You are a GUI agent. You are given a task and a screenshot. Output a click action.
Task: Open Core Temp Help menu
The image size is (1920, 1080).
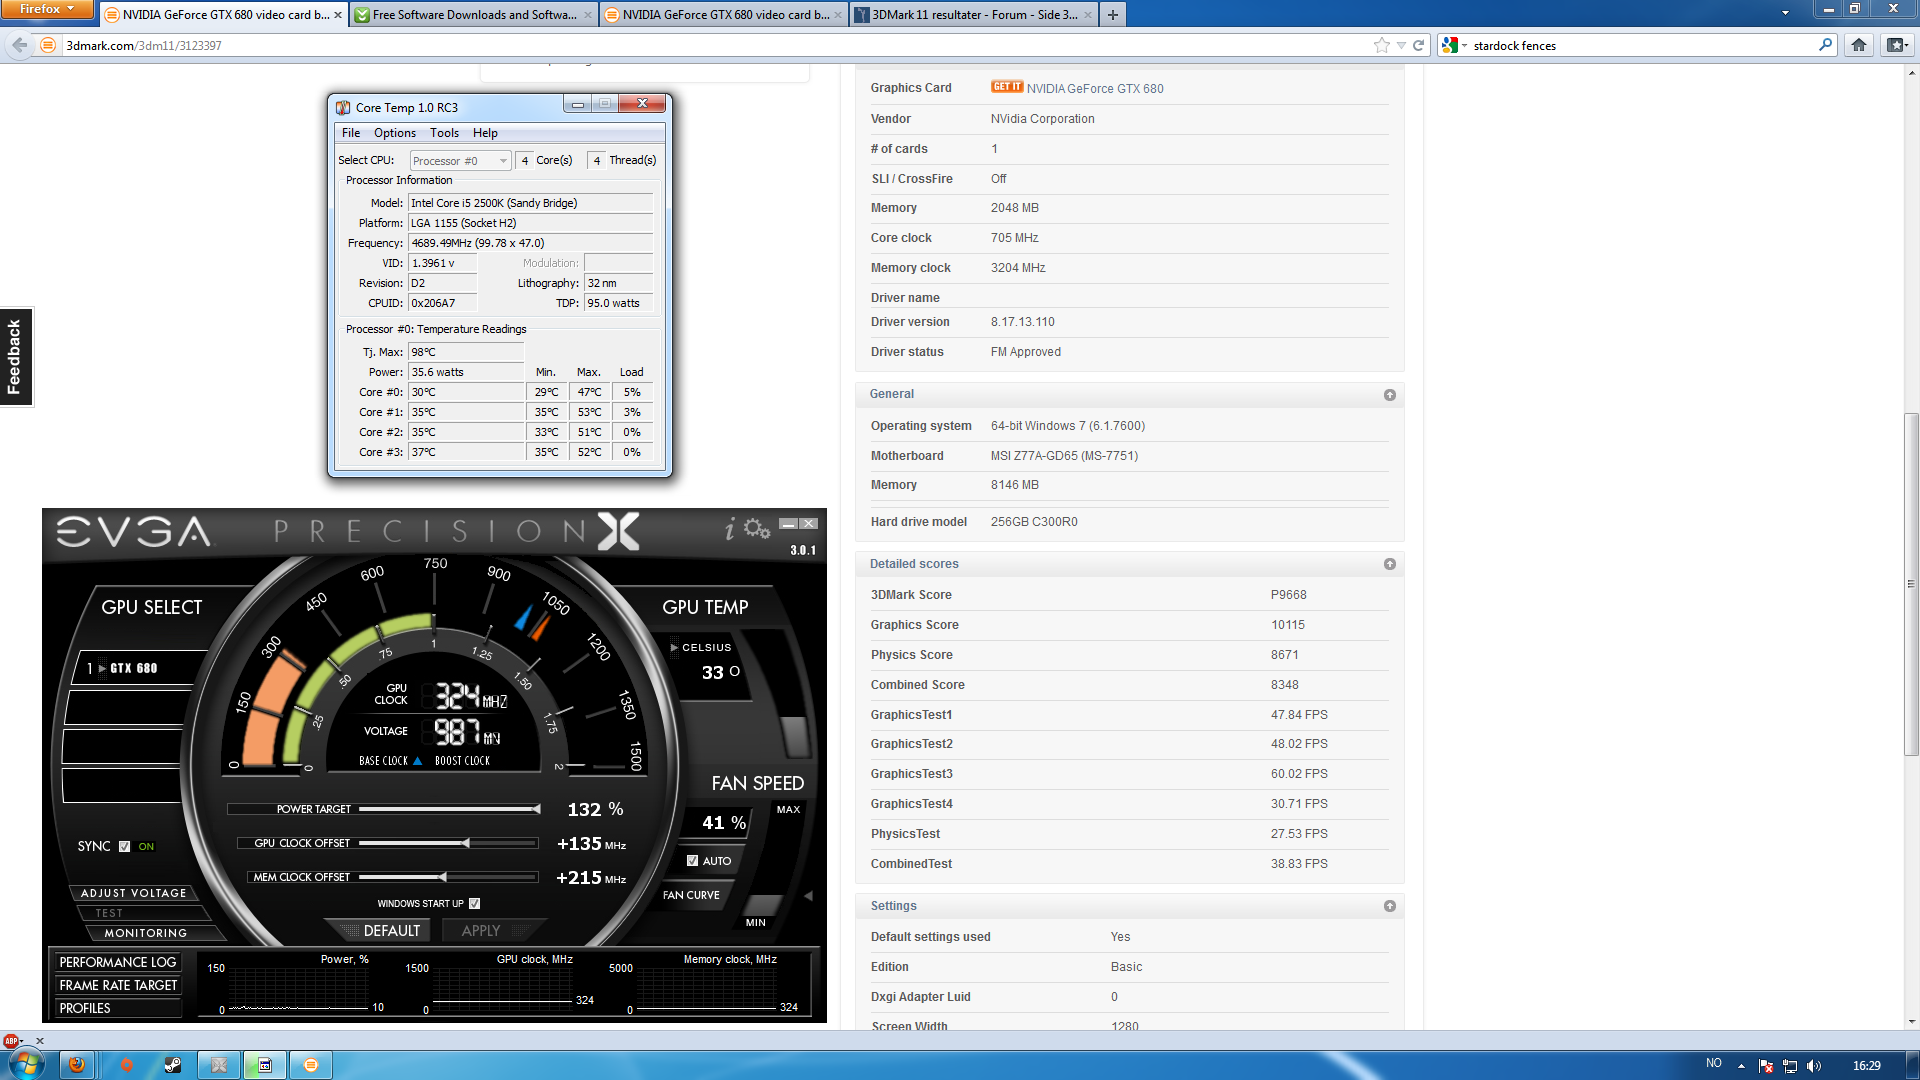coord(485,133)
